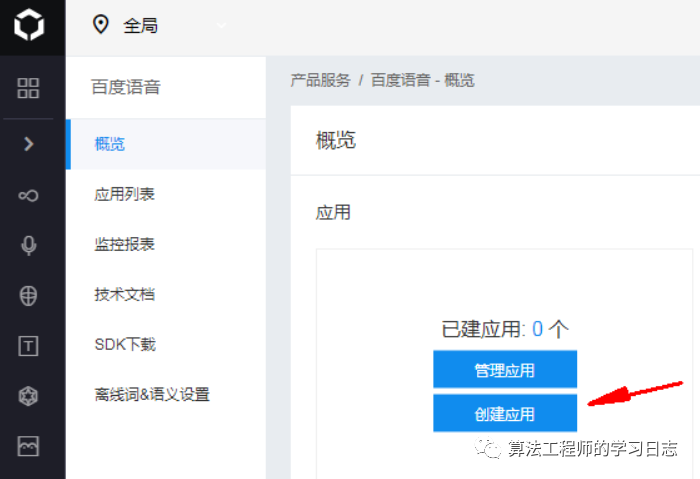Viewport: 700px width, 479px height.
Task: Select the image service icon in sidebar
Action: click(x=28, y=446)
